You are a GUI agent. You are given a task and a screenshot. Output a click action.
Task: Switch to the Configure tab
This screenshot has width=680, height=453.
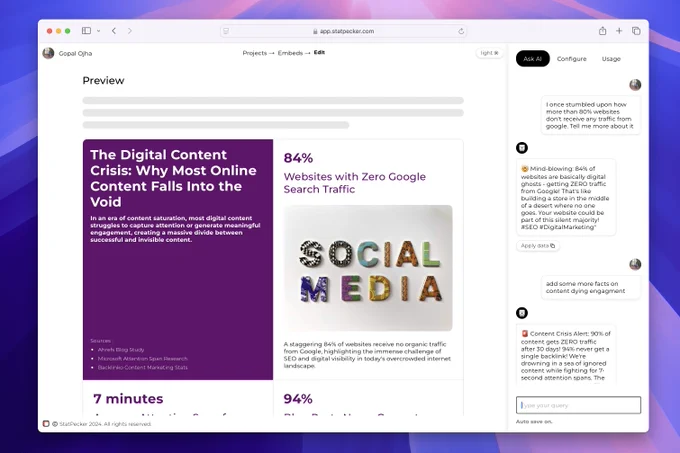tap(572, 59)
